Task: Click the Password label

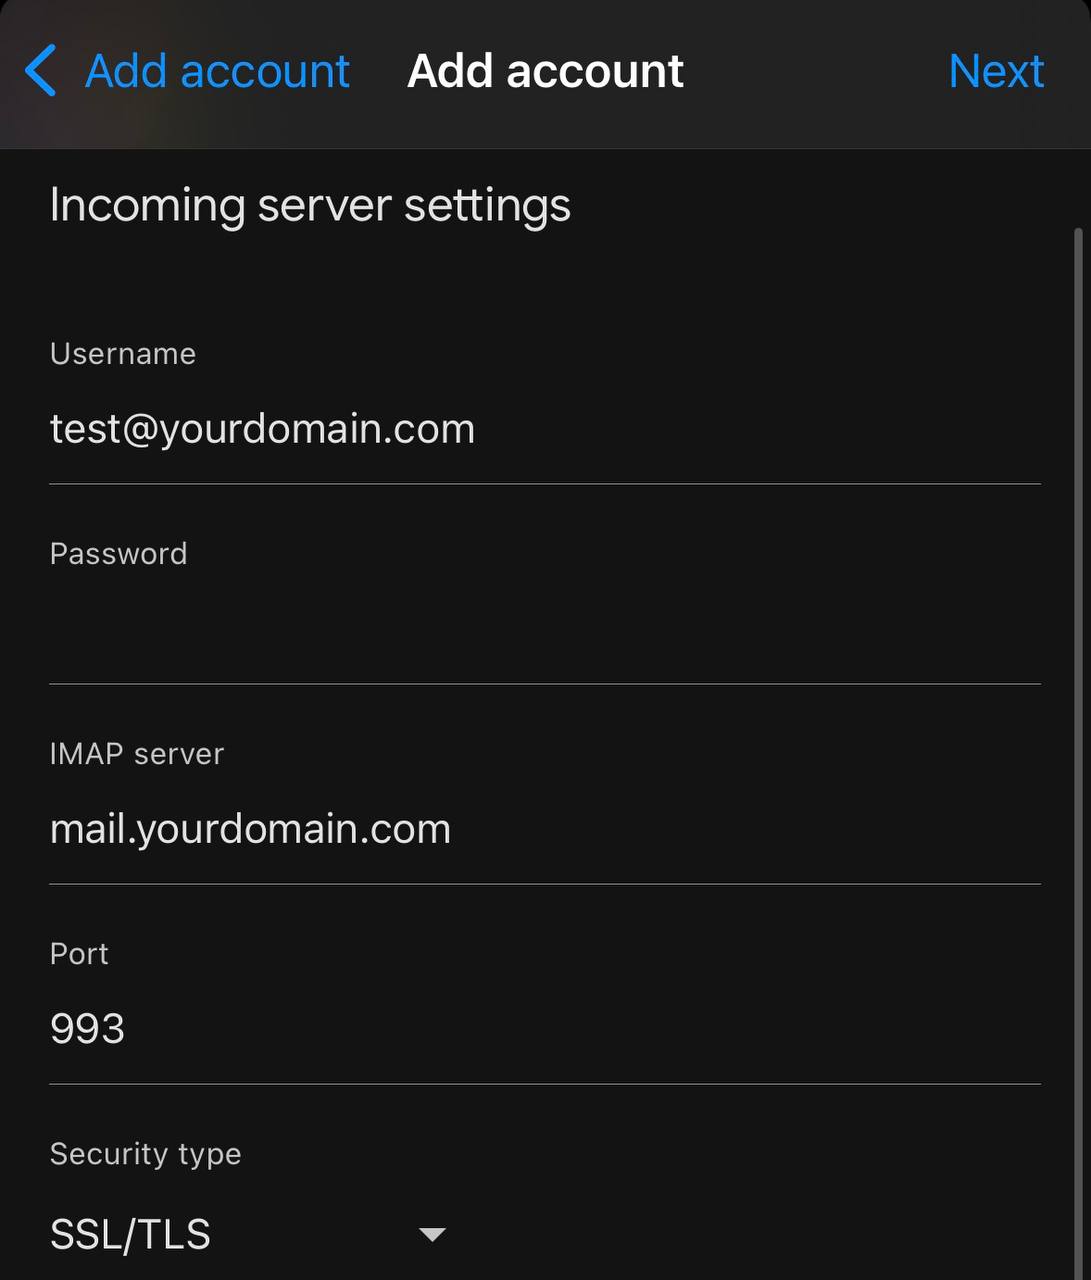Action: [118, 554]
